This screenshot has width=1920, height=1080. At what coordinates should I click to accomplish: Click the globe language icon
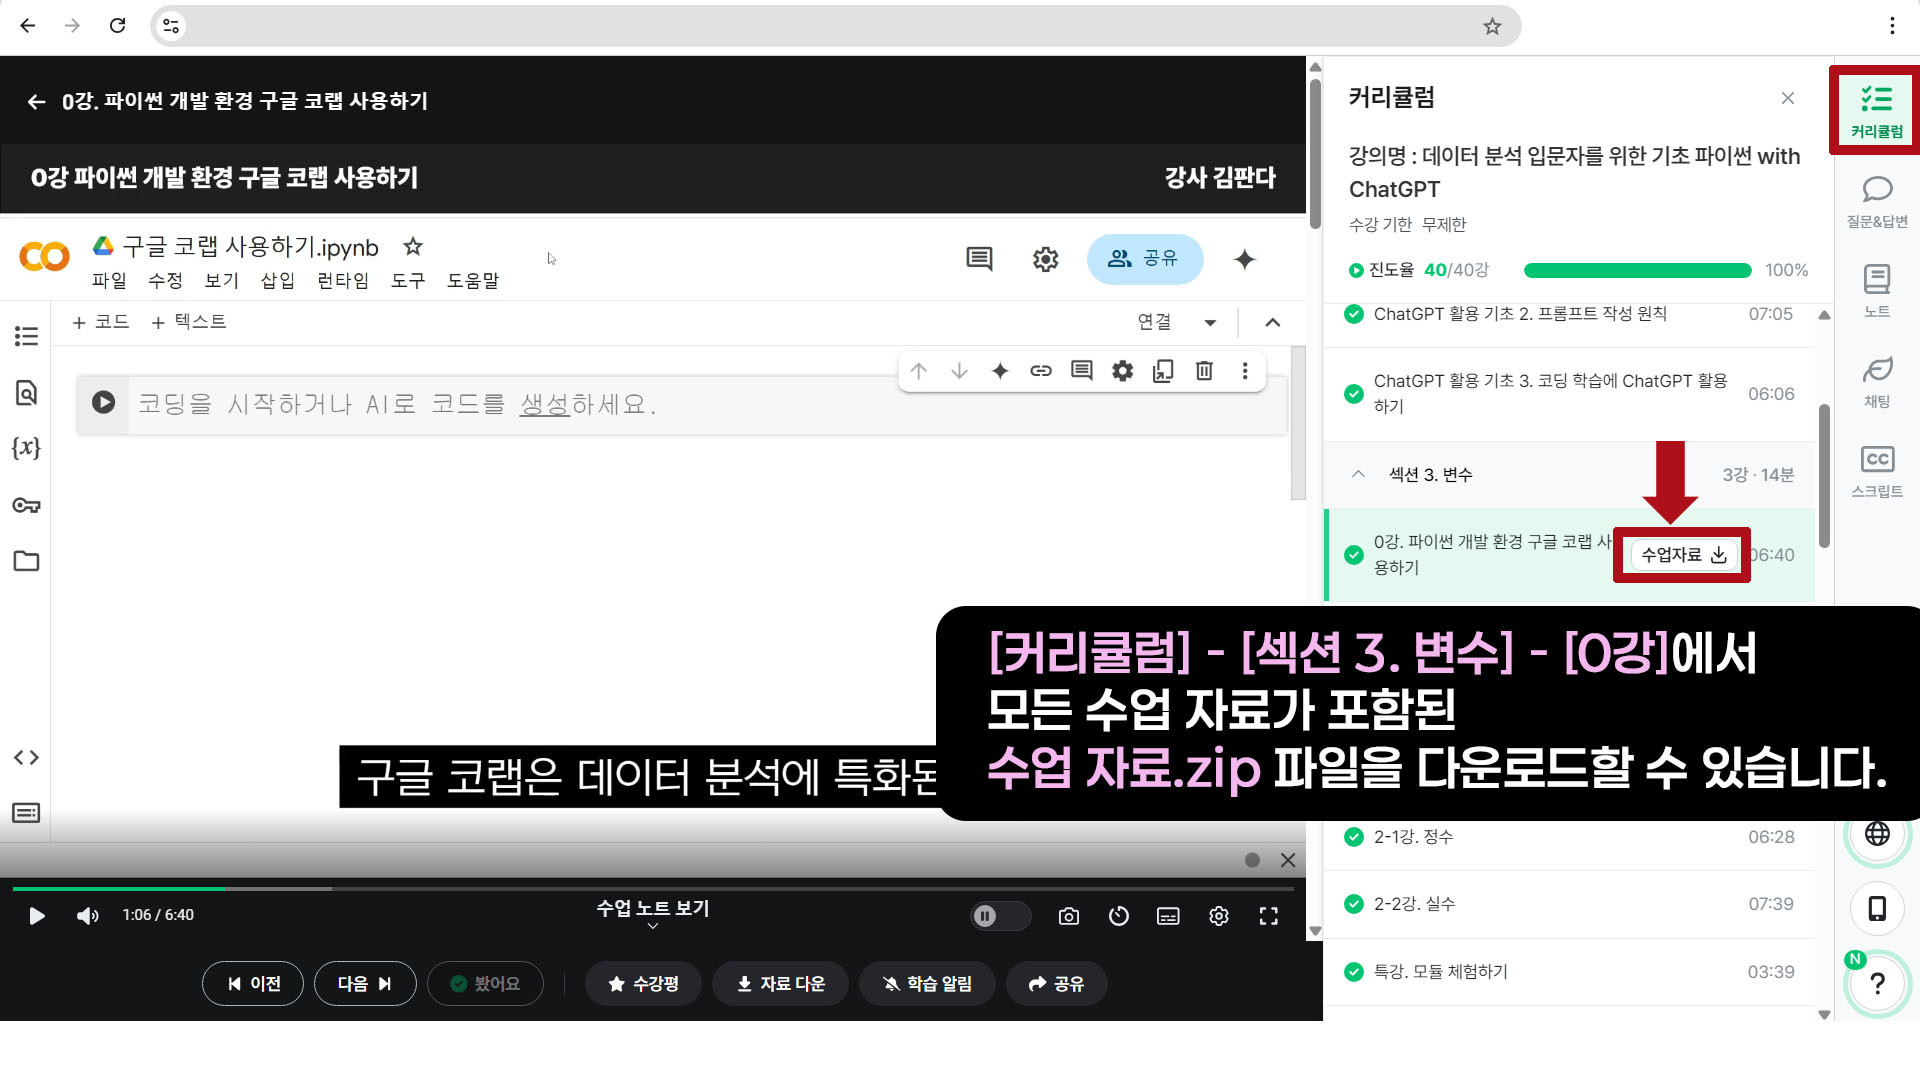coord(1877,833)
